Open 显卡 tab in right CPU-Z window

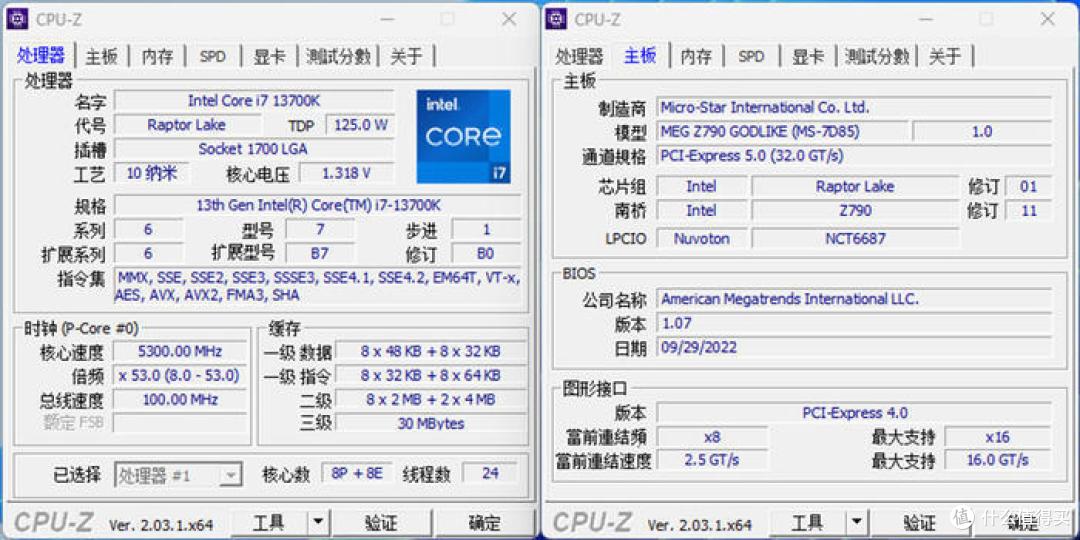coord(807,56)
